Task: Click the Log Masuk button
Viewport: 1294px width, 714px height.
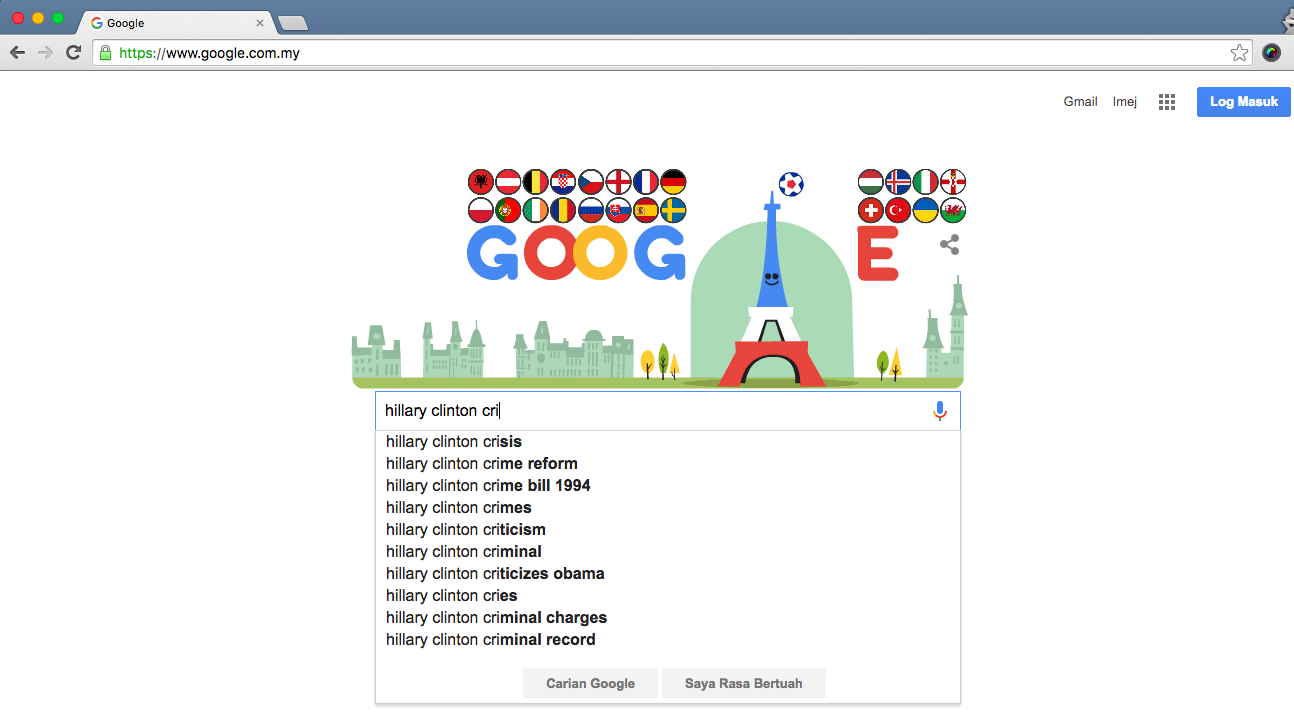Action: pyautogui.click(x=1243, y=102)
